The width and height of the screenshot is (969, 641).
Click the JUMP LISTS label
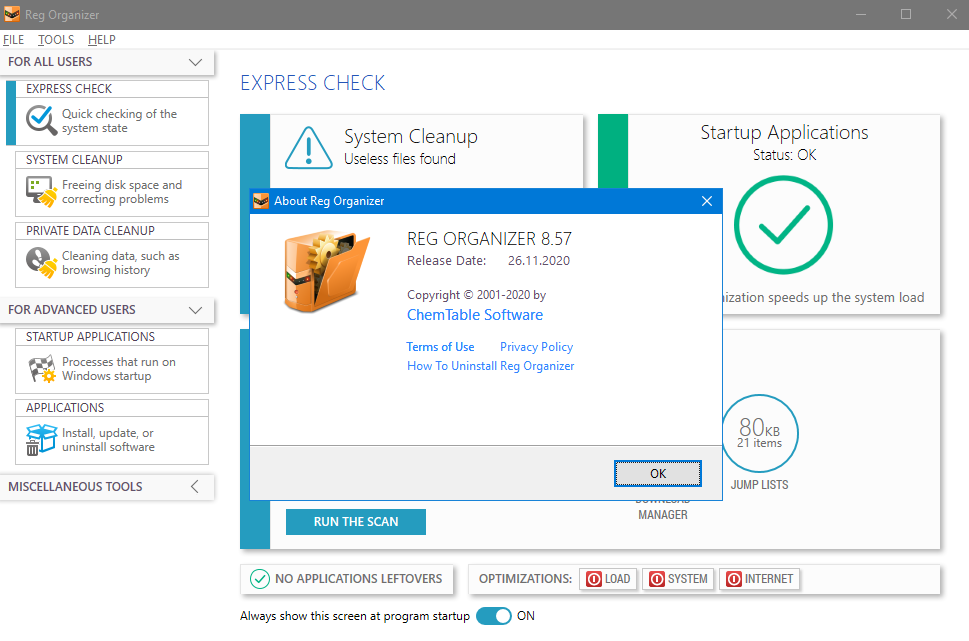pos(760,485)
